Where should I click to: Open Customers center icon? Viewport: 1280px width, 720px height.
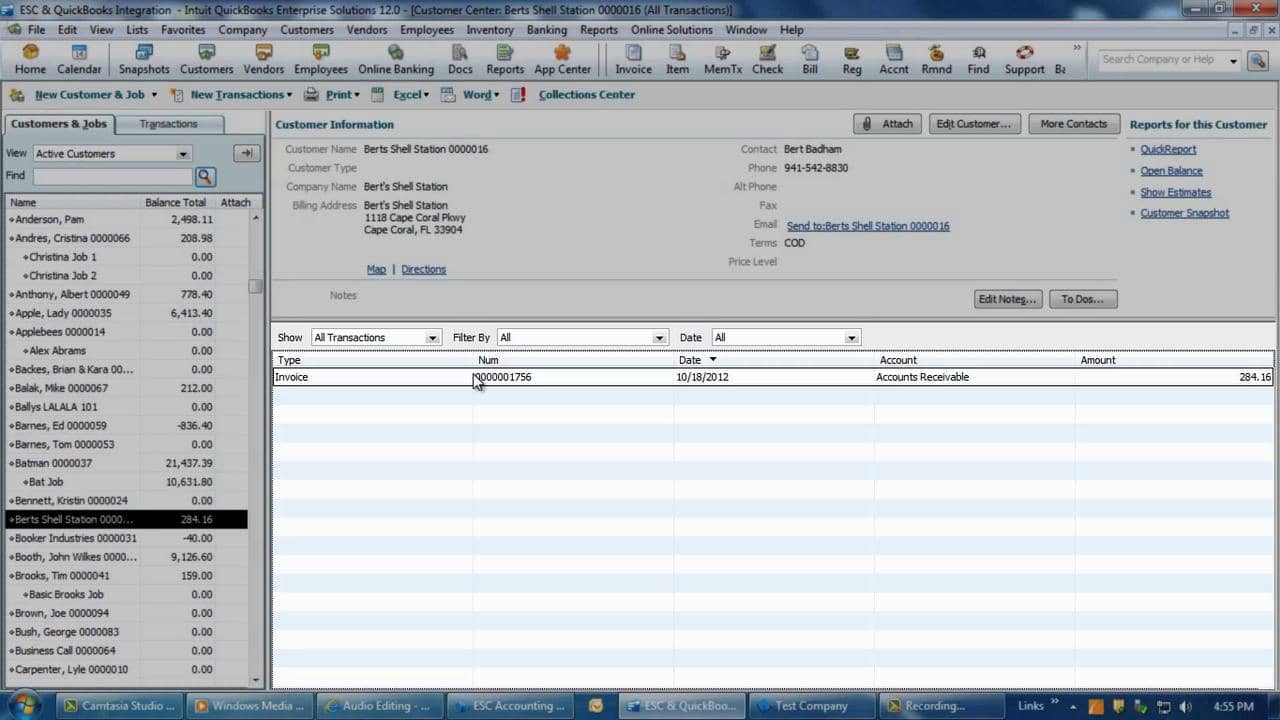point(206,59)
